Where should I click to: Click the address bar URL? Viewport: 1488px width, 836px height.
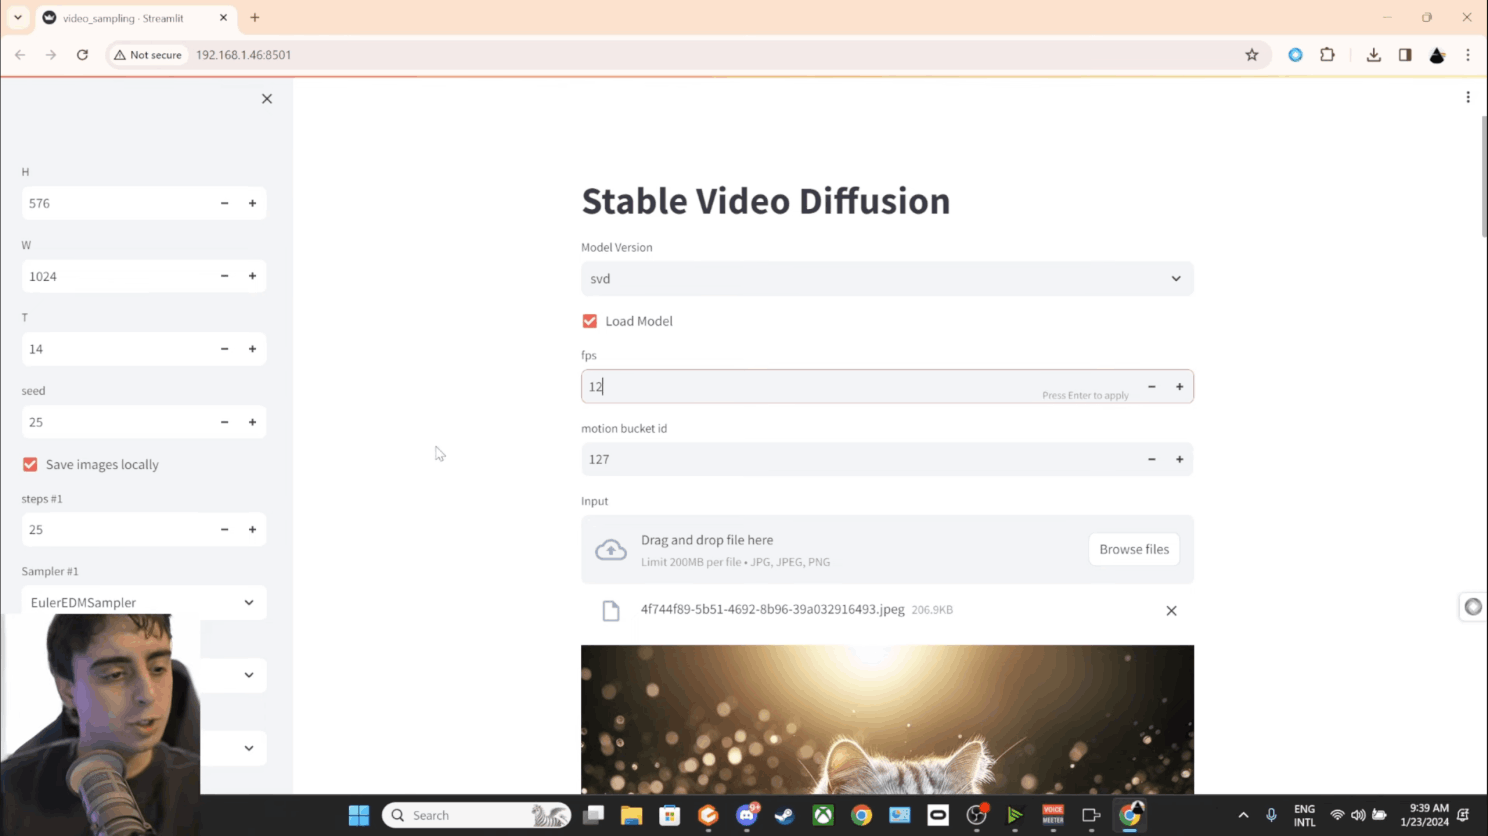point(244,55)
